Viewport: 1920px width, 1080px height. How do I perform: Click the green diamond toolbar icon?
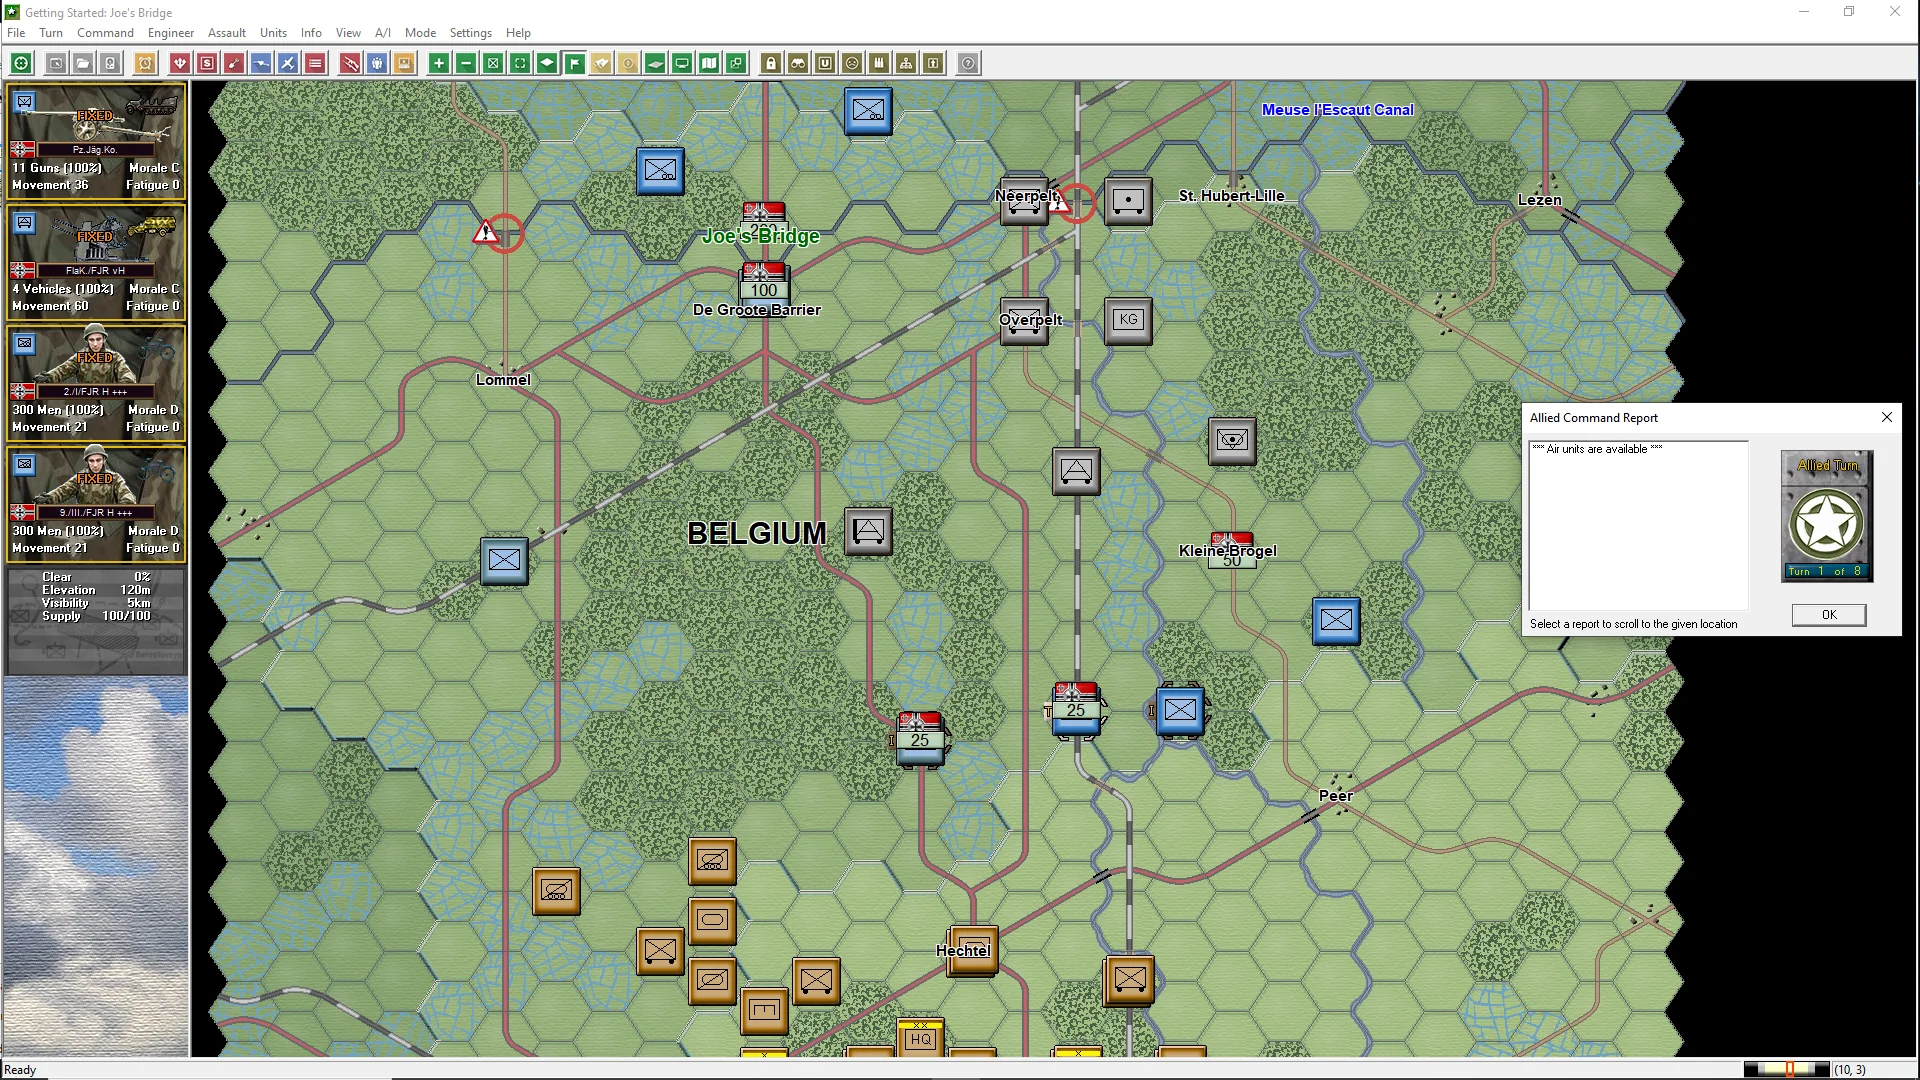[547, 64]
